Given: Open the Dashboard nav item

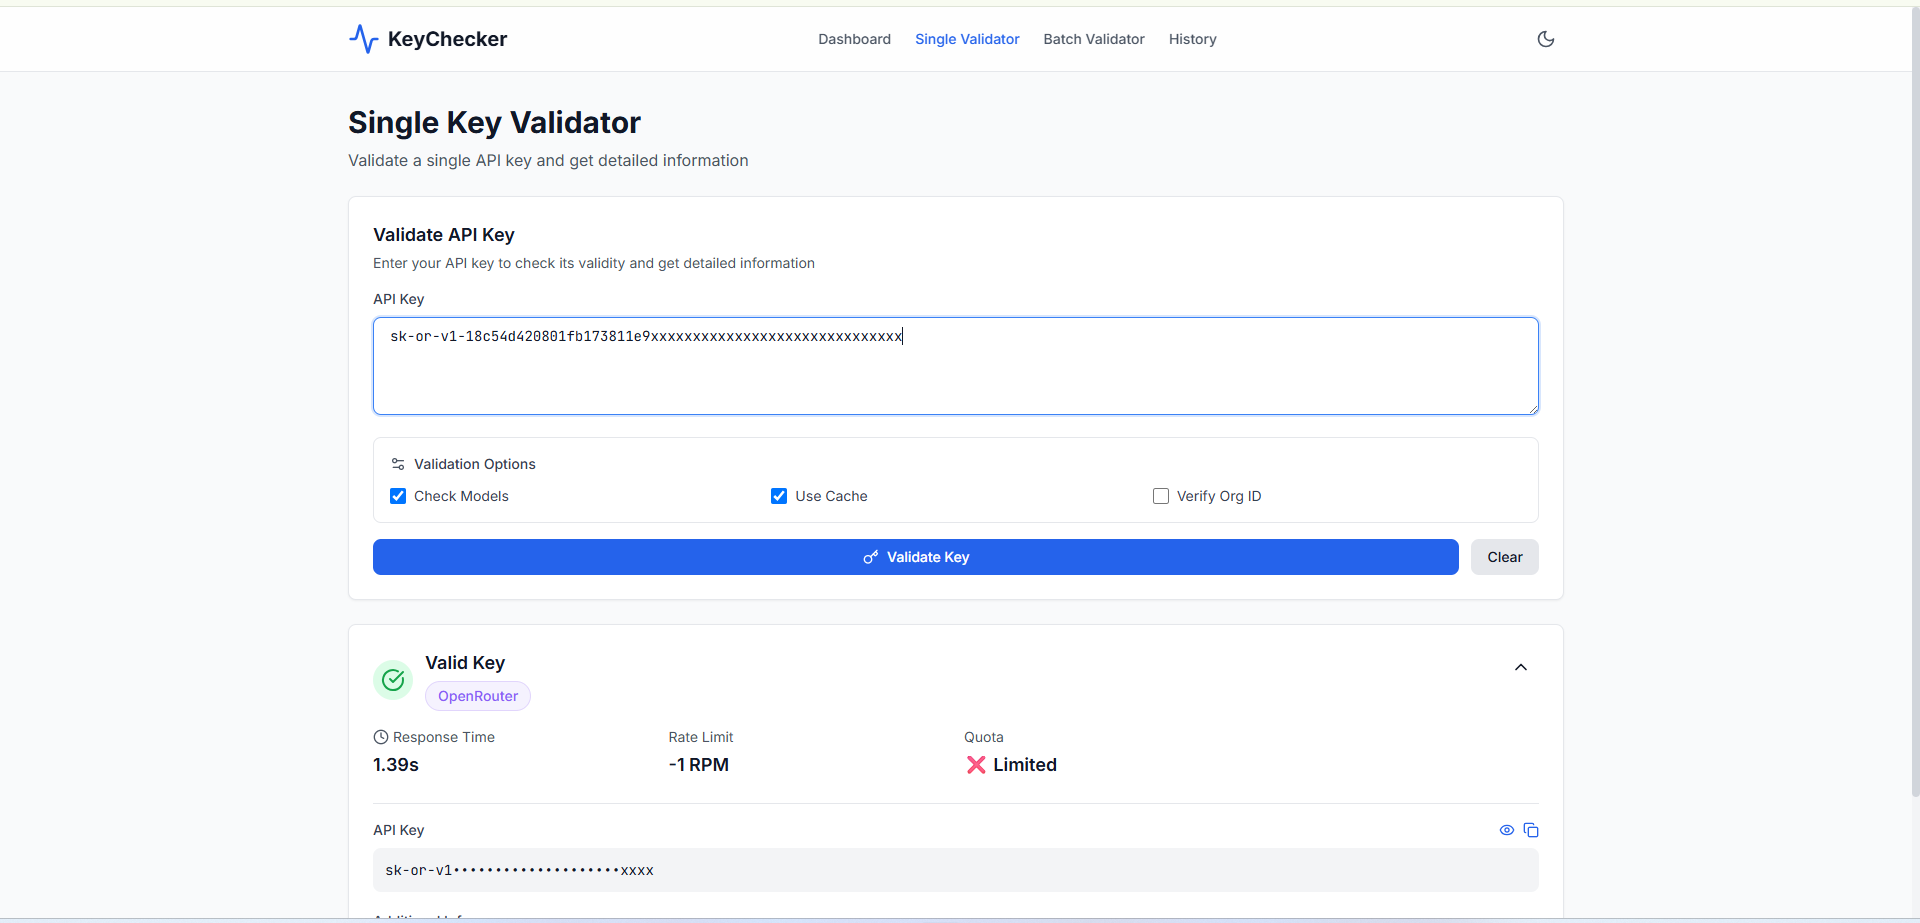Looking at the screenshot, I should pyautogui.click(x=854, y=39).
